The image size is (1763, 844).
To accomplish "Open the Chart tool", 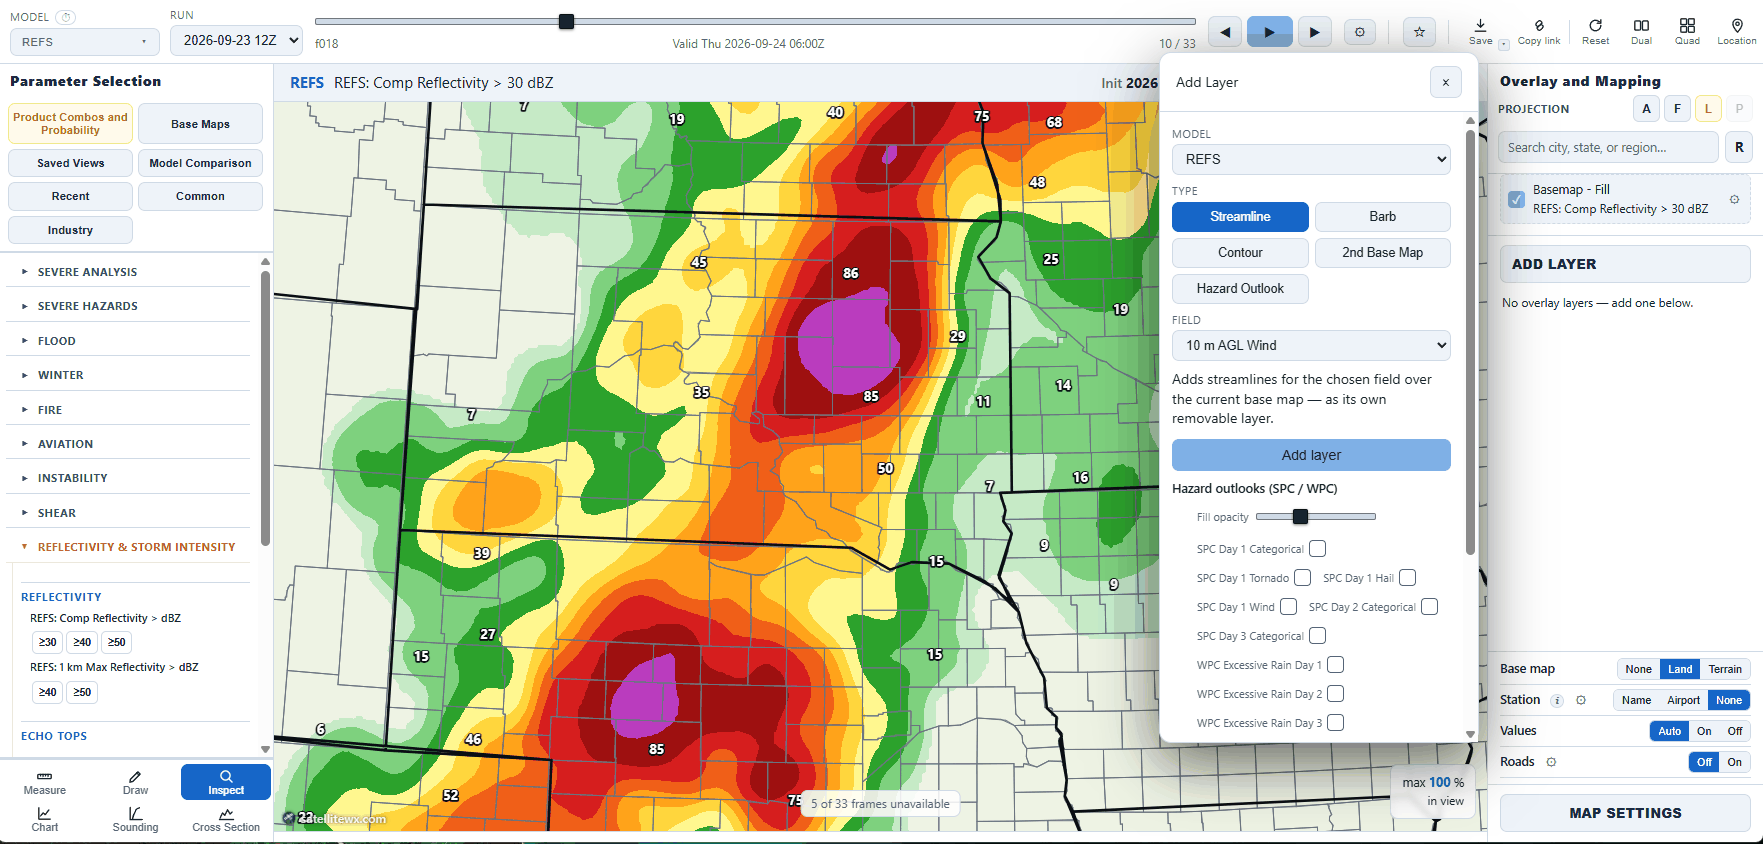I will (45, 820).
